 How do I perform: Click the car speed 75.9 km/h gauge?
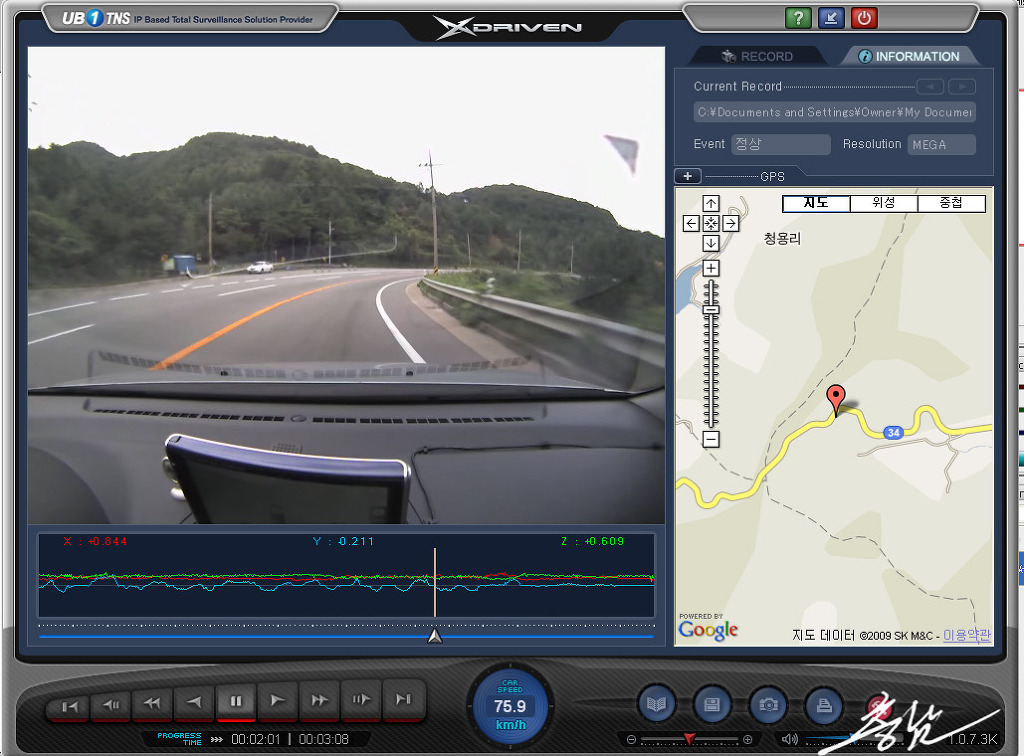click(x=510, y=706)
